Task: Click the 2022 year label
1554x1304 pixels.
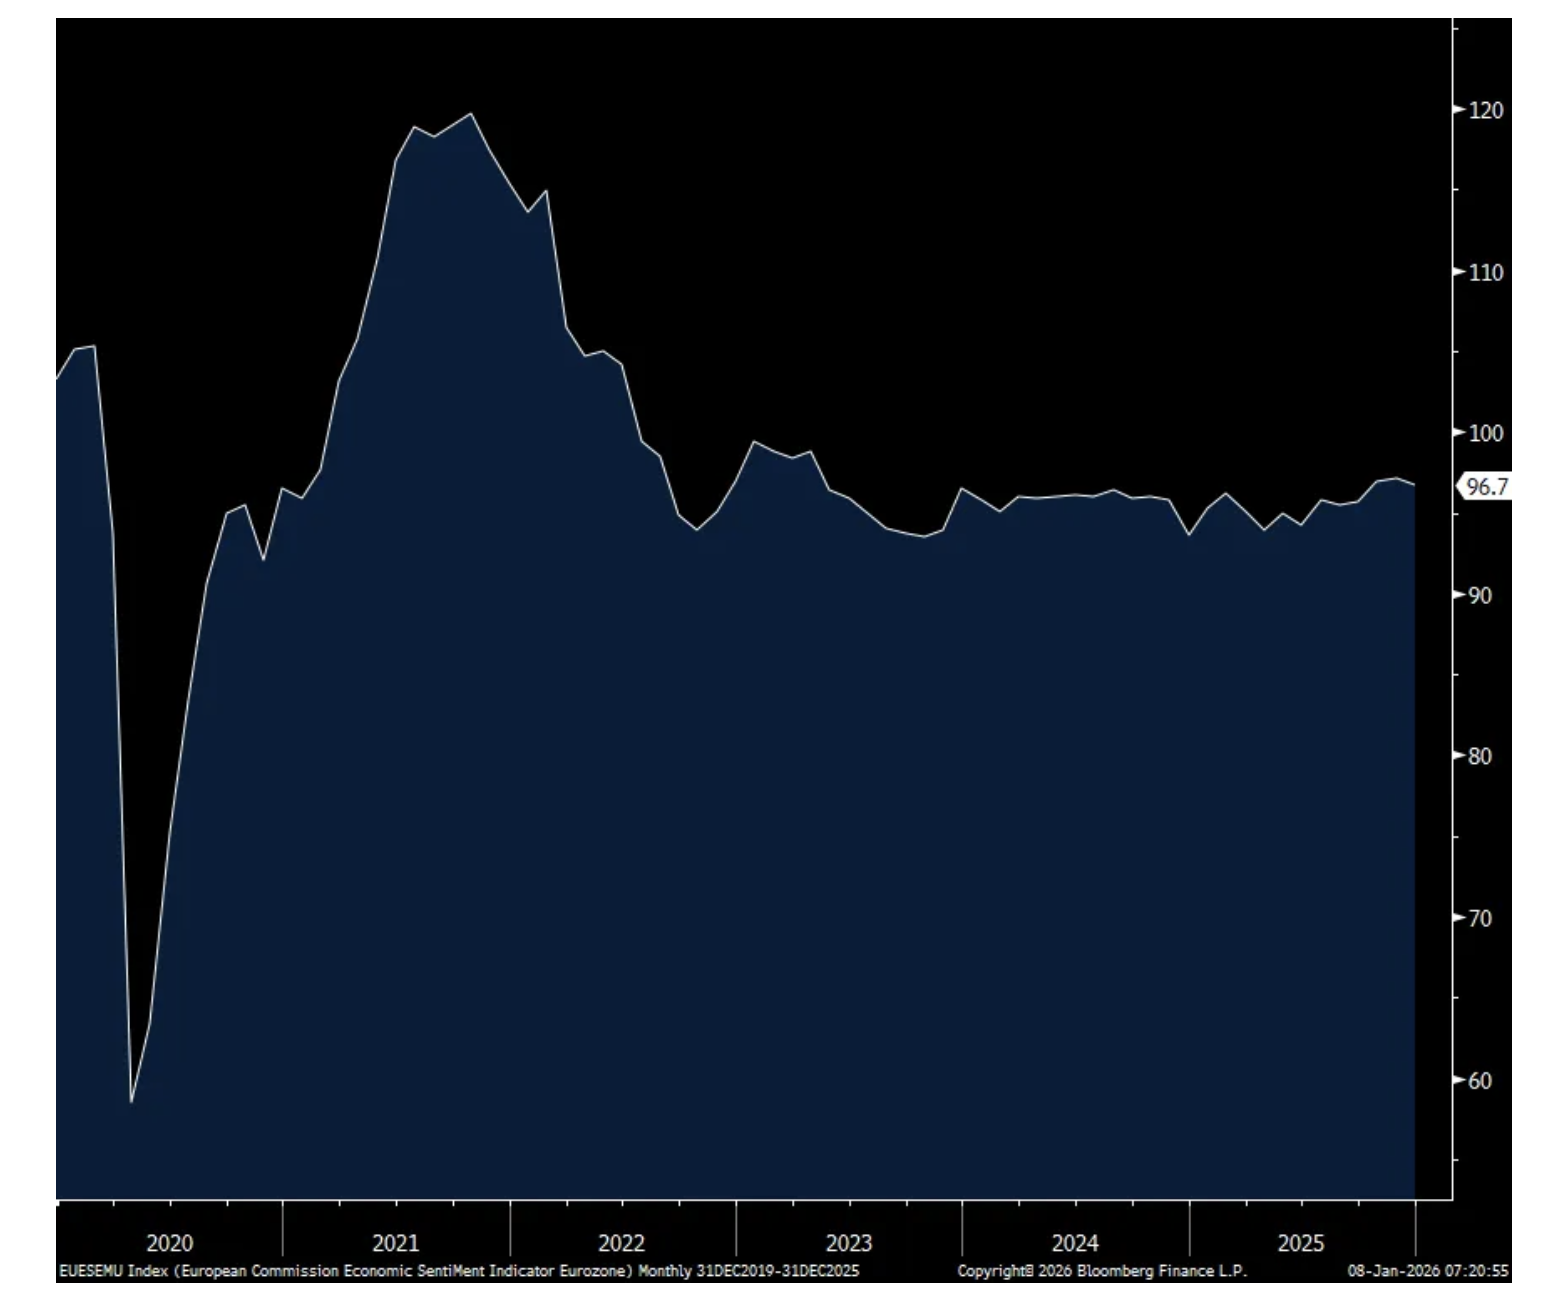Action: pyautogui.click(x=622, y=1243)
